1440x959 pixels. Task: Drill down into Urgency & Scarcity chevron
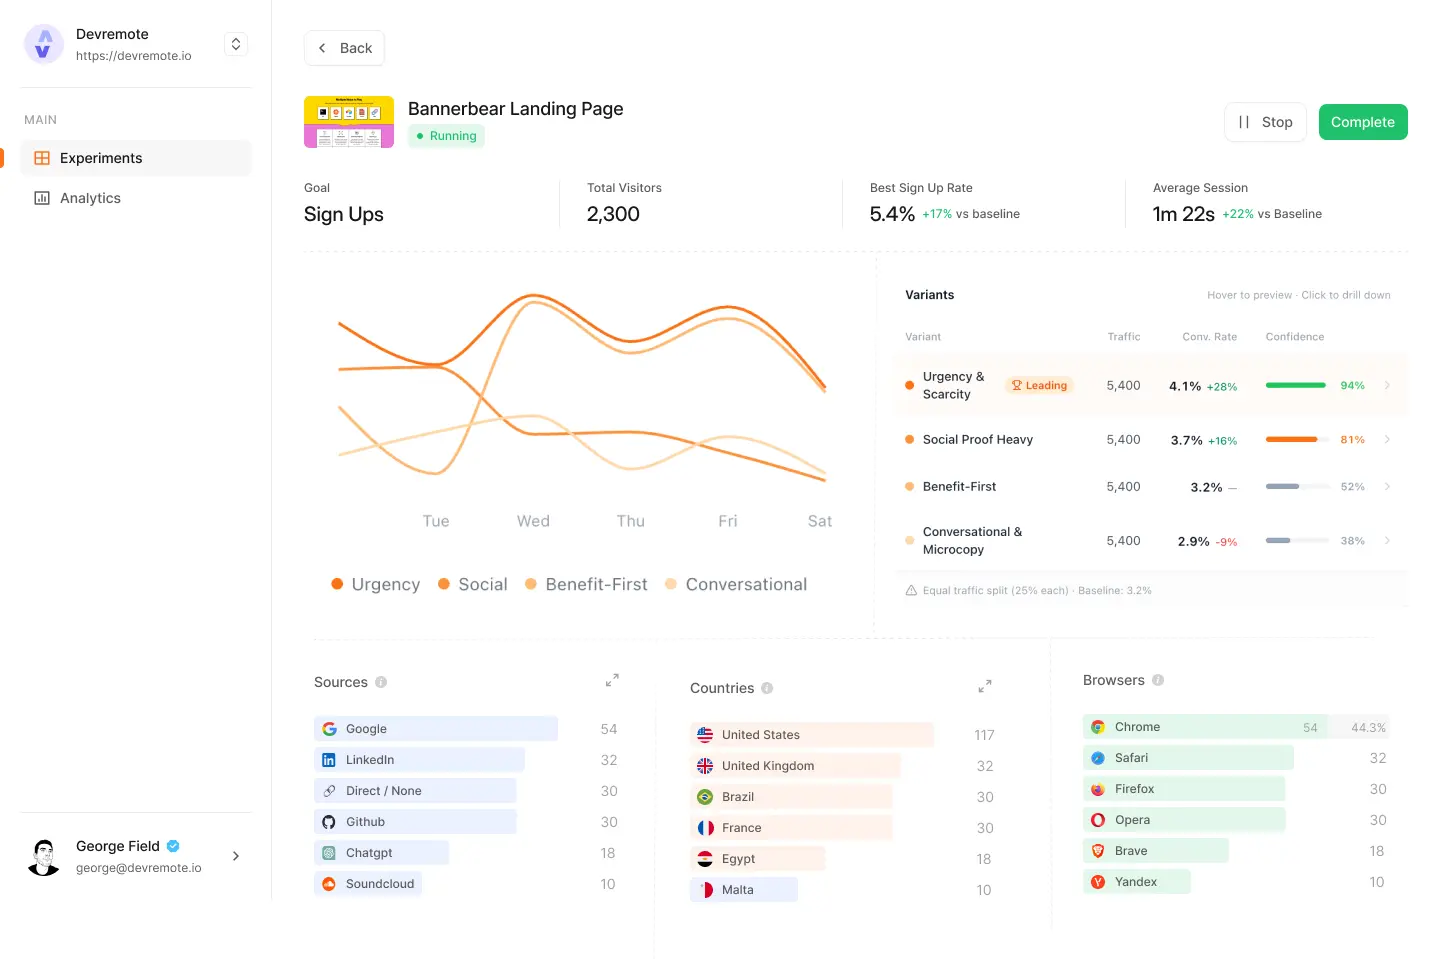1387,385
